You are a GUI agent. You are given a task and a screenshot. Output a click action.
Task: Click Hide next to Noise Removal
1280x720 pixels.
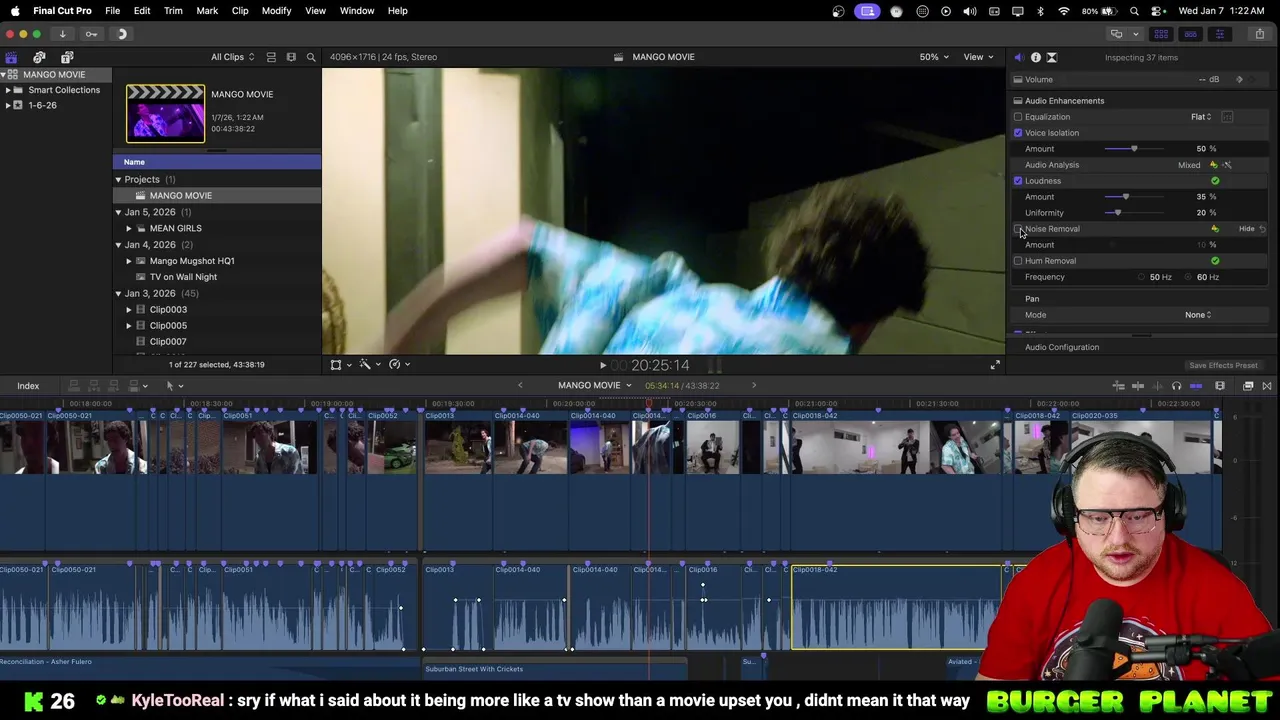pyautogui.click(x=1246, y=229)
